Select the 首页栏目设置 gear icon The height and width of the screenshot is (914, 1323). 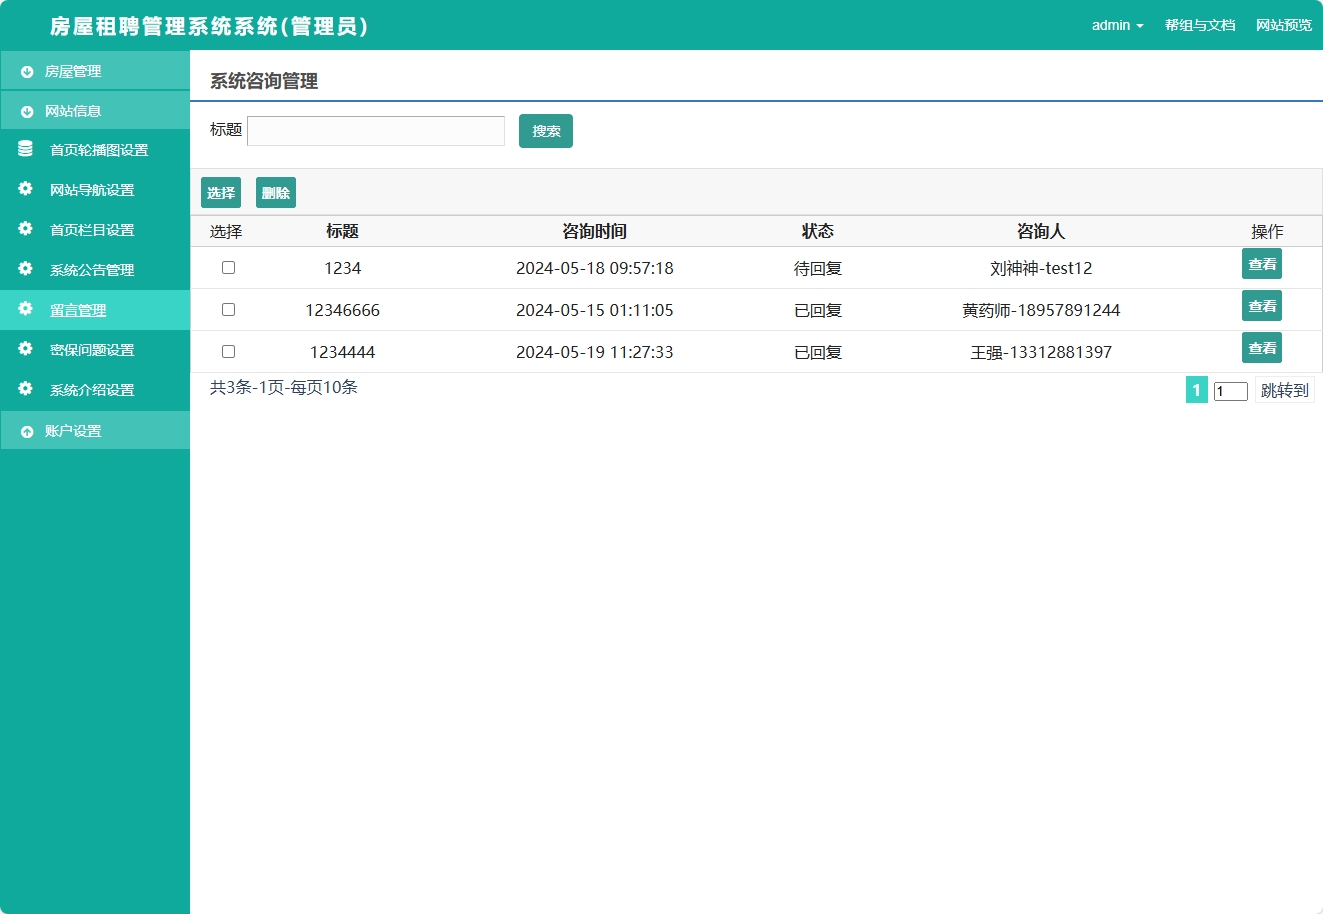(x=24, y=229)
